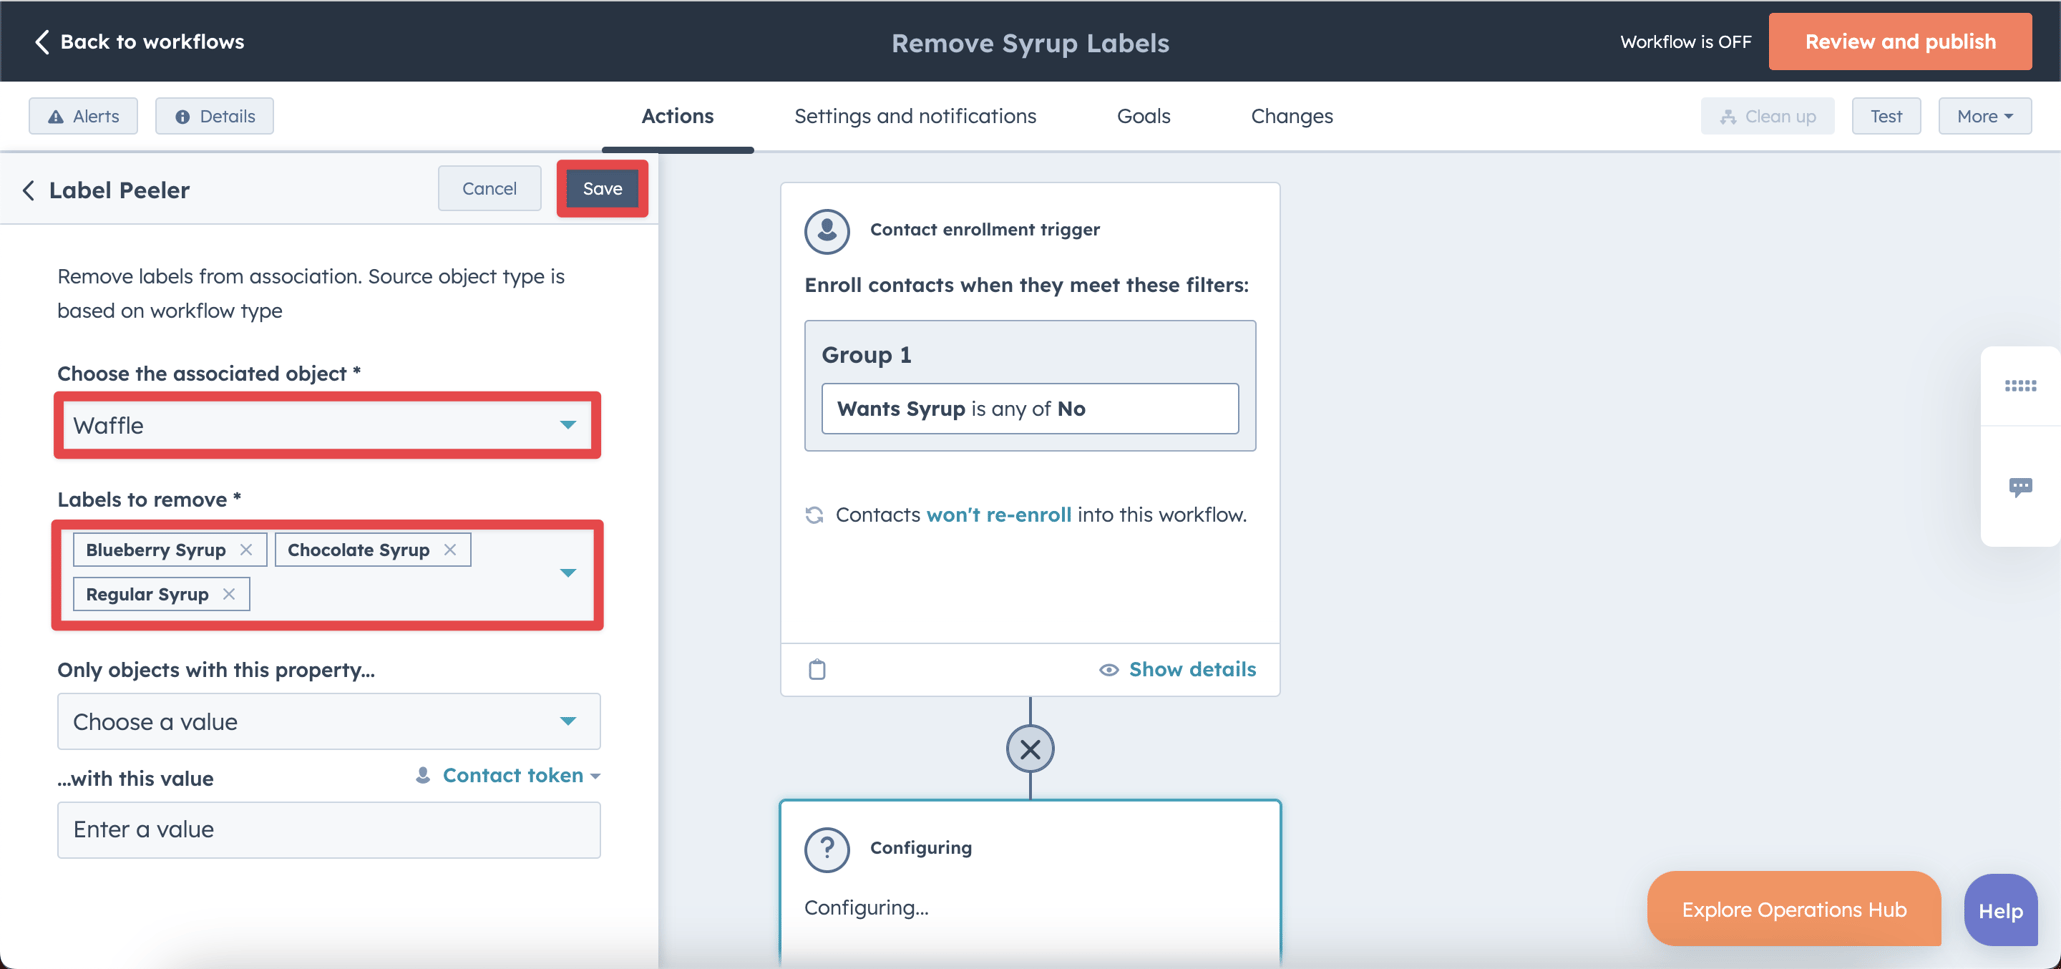Click the question mark icon on Configuring action
The height and width of the screenshot is (969, 2061).
(827, 849)
